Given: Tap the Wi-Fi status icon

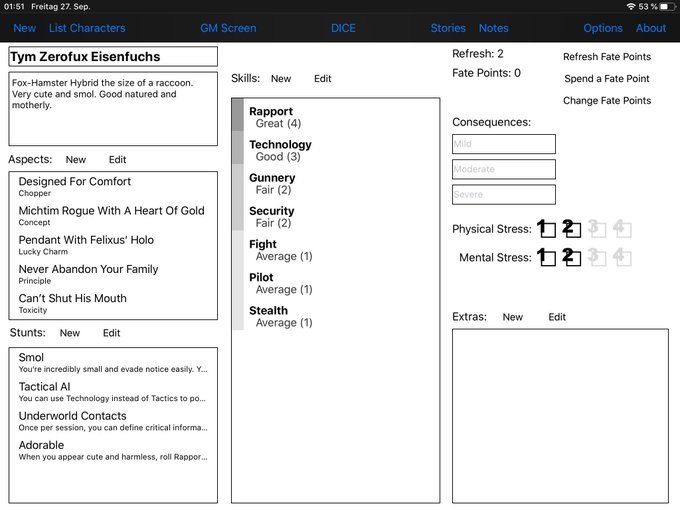Looking at the screenshot, I should point(631,7).
